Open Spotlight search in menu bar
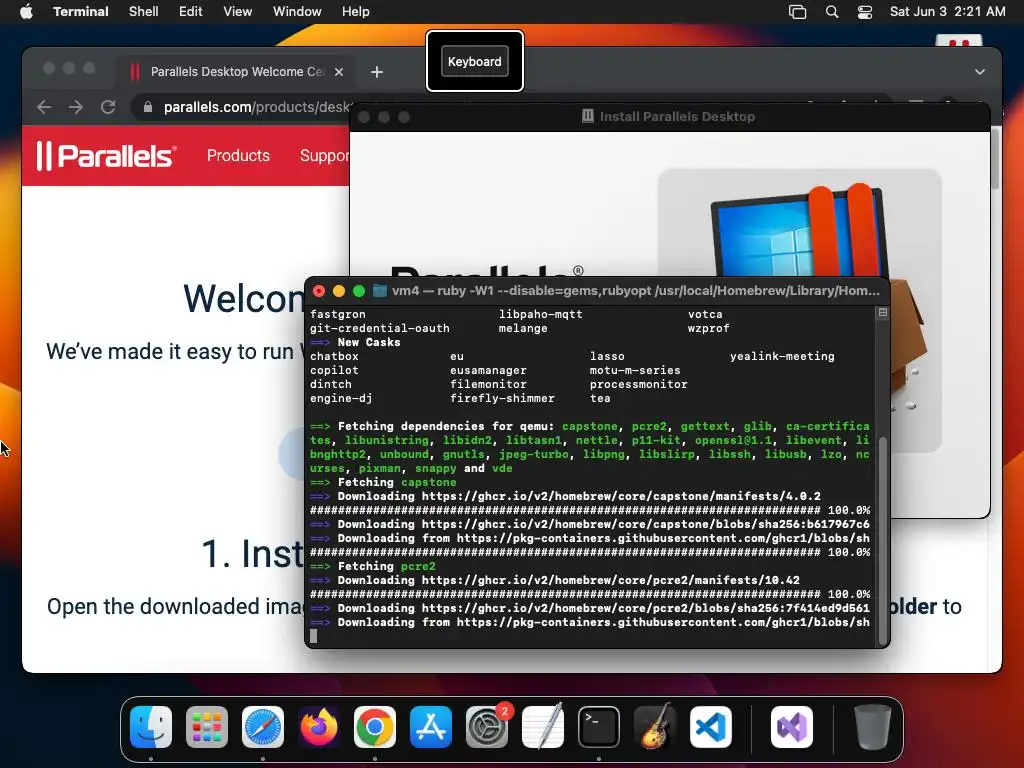Viewport: 1024px width, 768px height. point(831,12)
